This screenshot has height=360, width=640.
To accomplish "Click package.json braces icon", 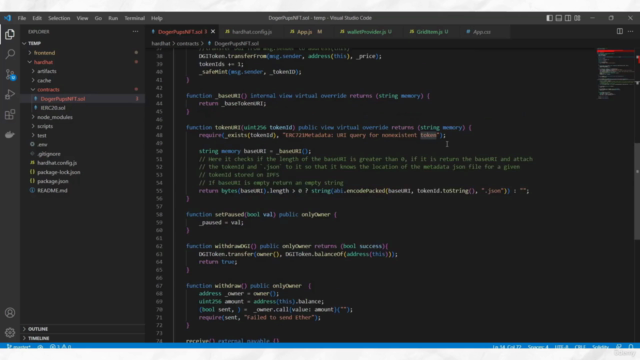I will tap(32, 181).
